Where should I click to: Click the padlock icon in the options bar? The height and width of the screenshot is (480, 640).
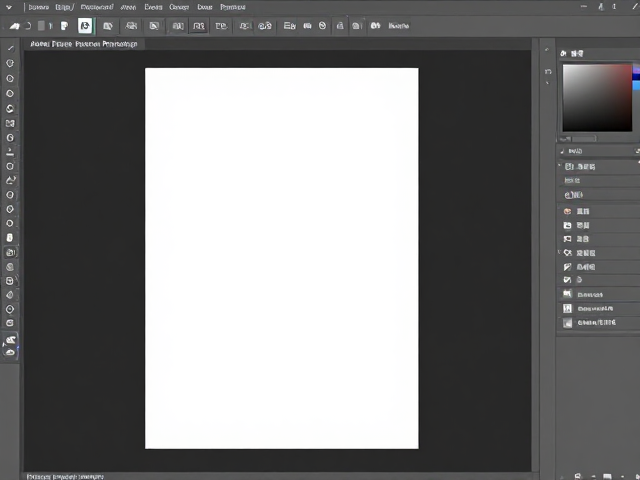coord(340,26)
